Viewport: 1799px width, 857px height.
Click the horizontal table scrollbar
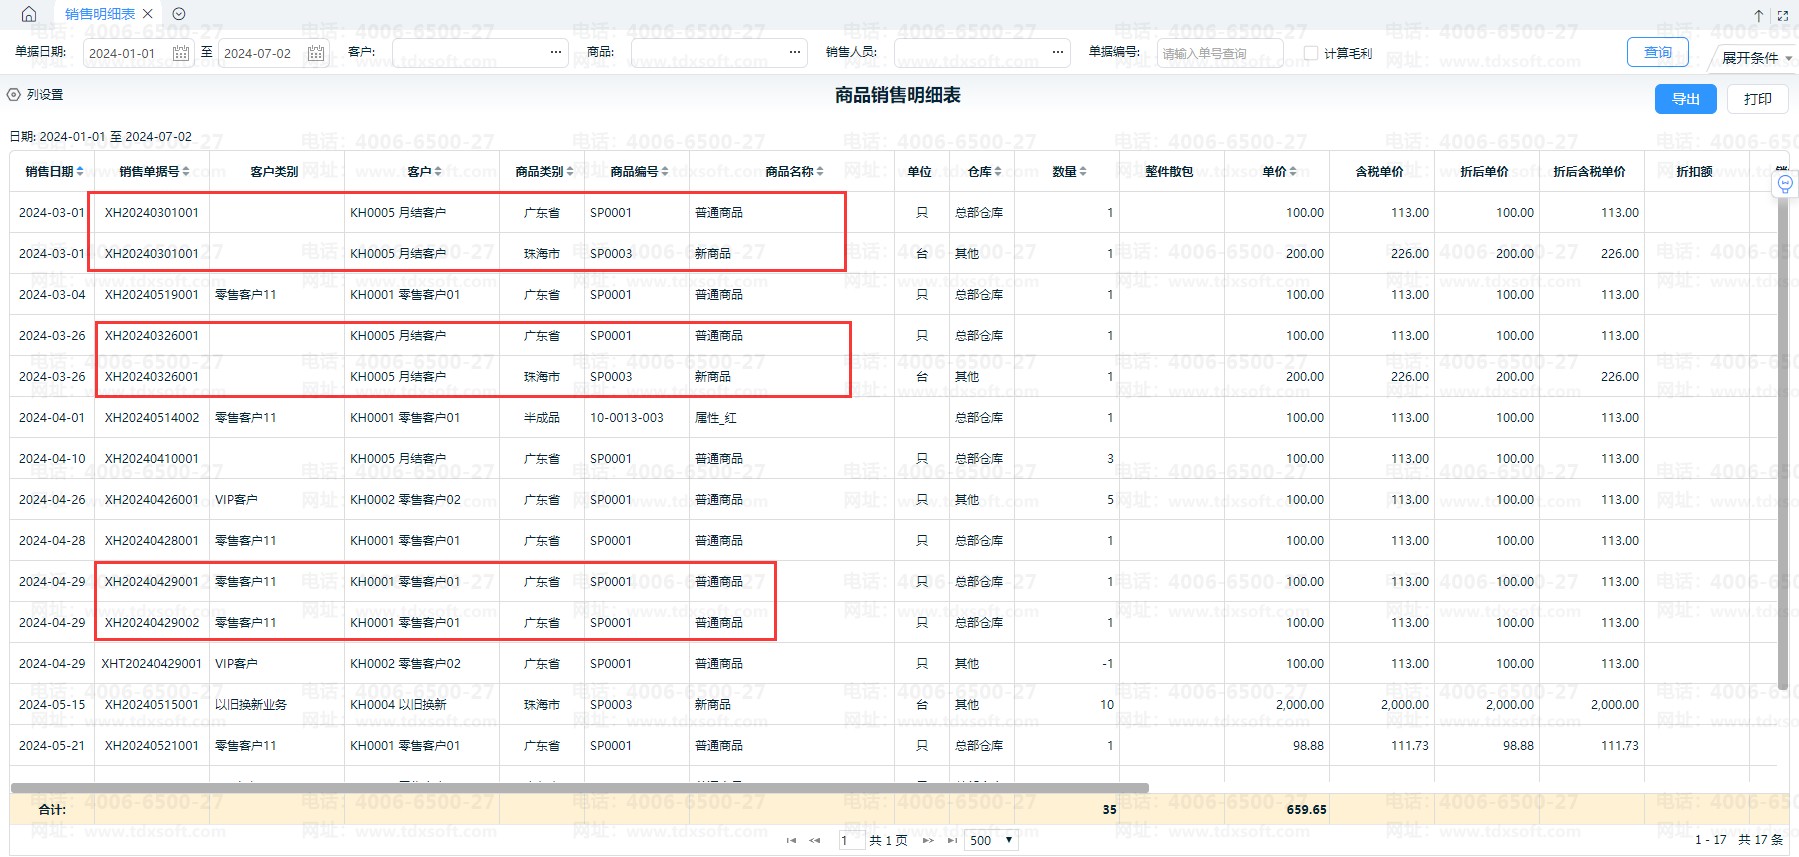[580, 788]
